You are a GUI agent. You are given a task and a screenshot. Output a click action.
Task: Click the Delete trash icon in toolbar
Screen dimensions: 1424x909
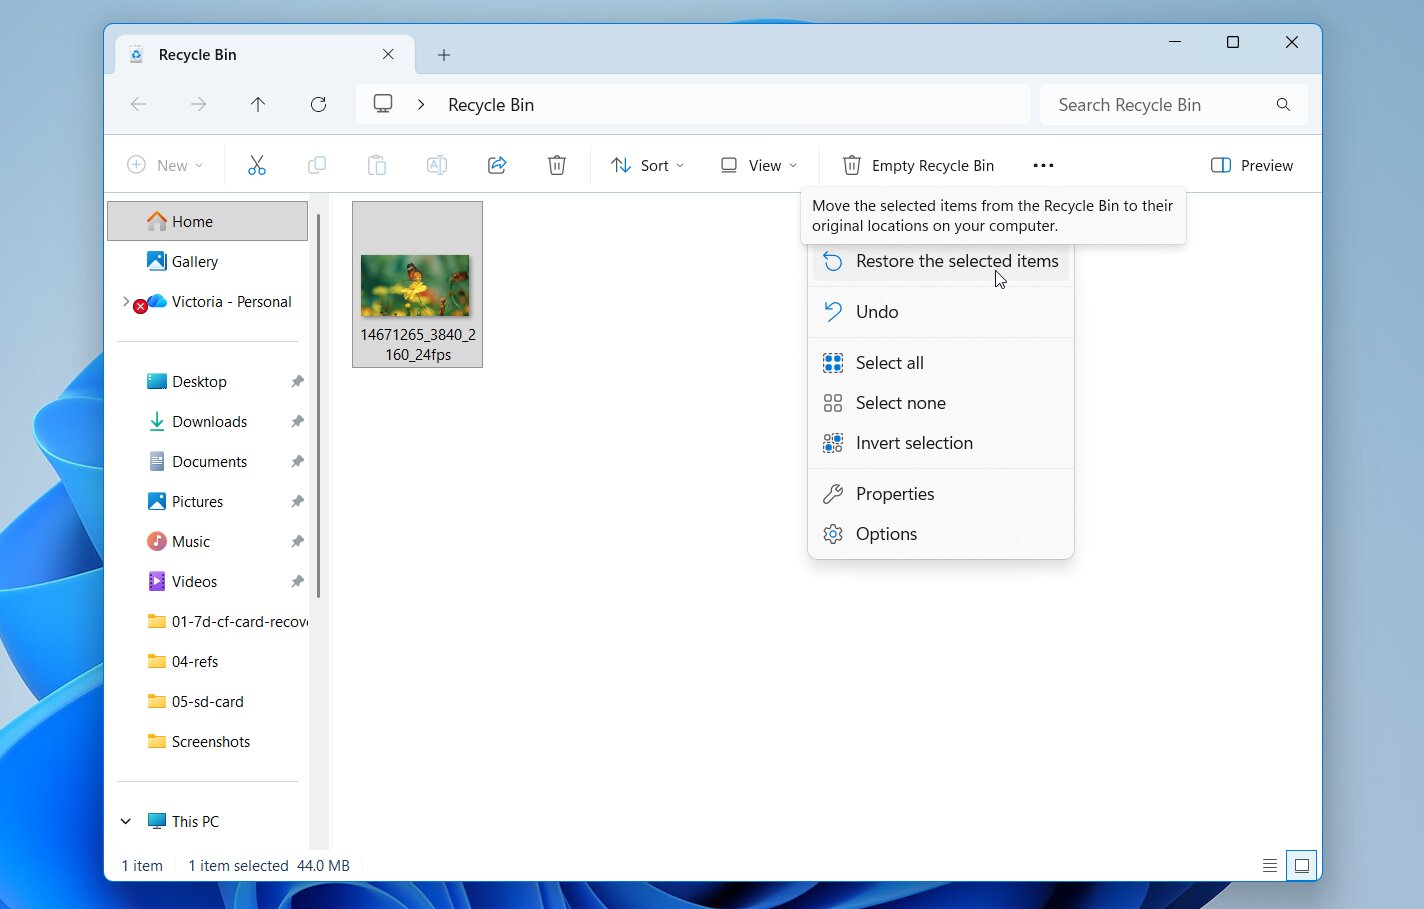click(x=557, y=165)
